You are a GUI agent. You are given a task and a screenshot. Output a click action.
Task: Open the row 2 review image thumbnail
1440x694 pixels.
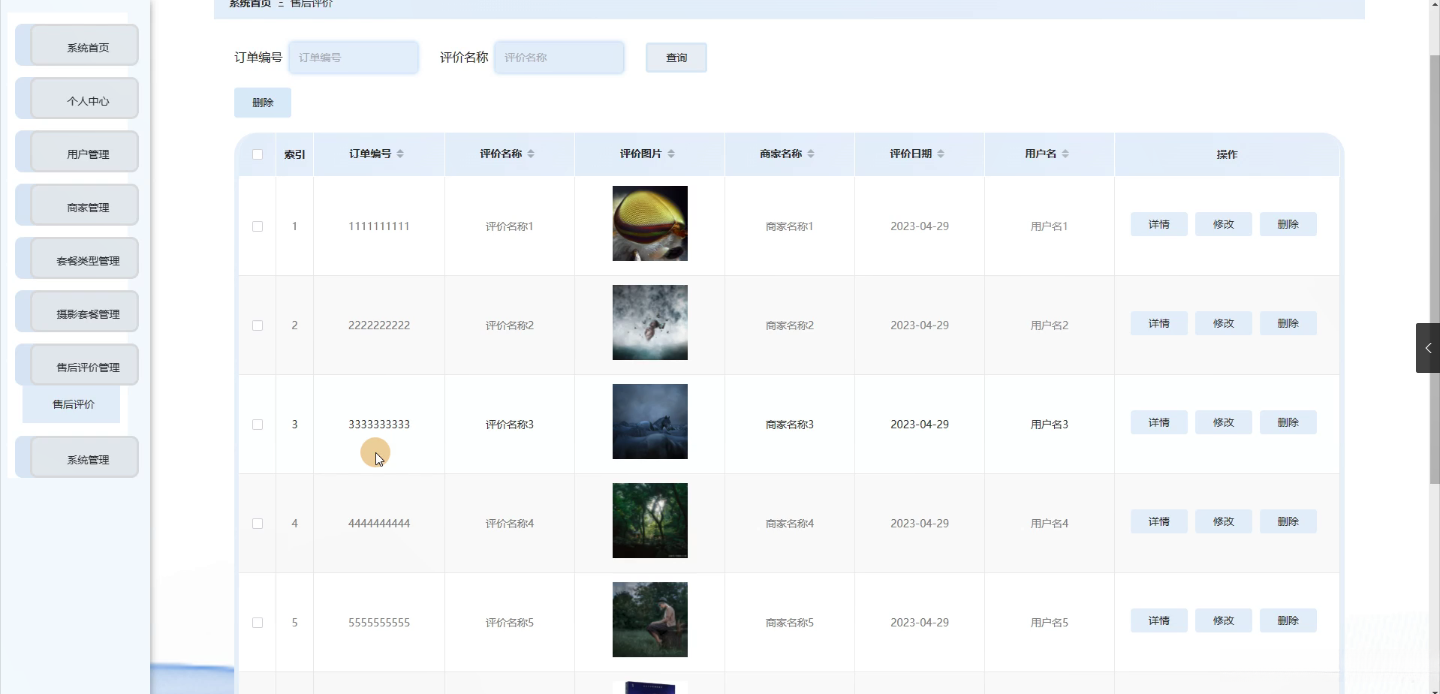click(x=650, y=322)
